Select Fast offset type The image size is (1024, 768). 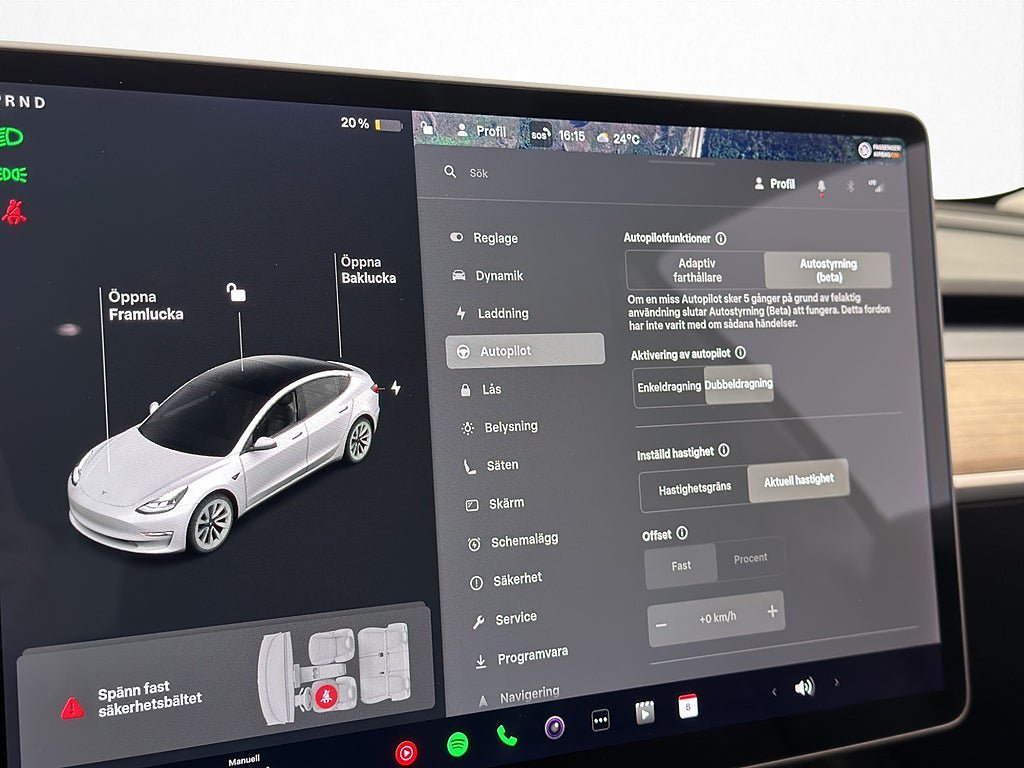pyautogui.click(x=681, y=566)
